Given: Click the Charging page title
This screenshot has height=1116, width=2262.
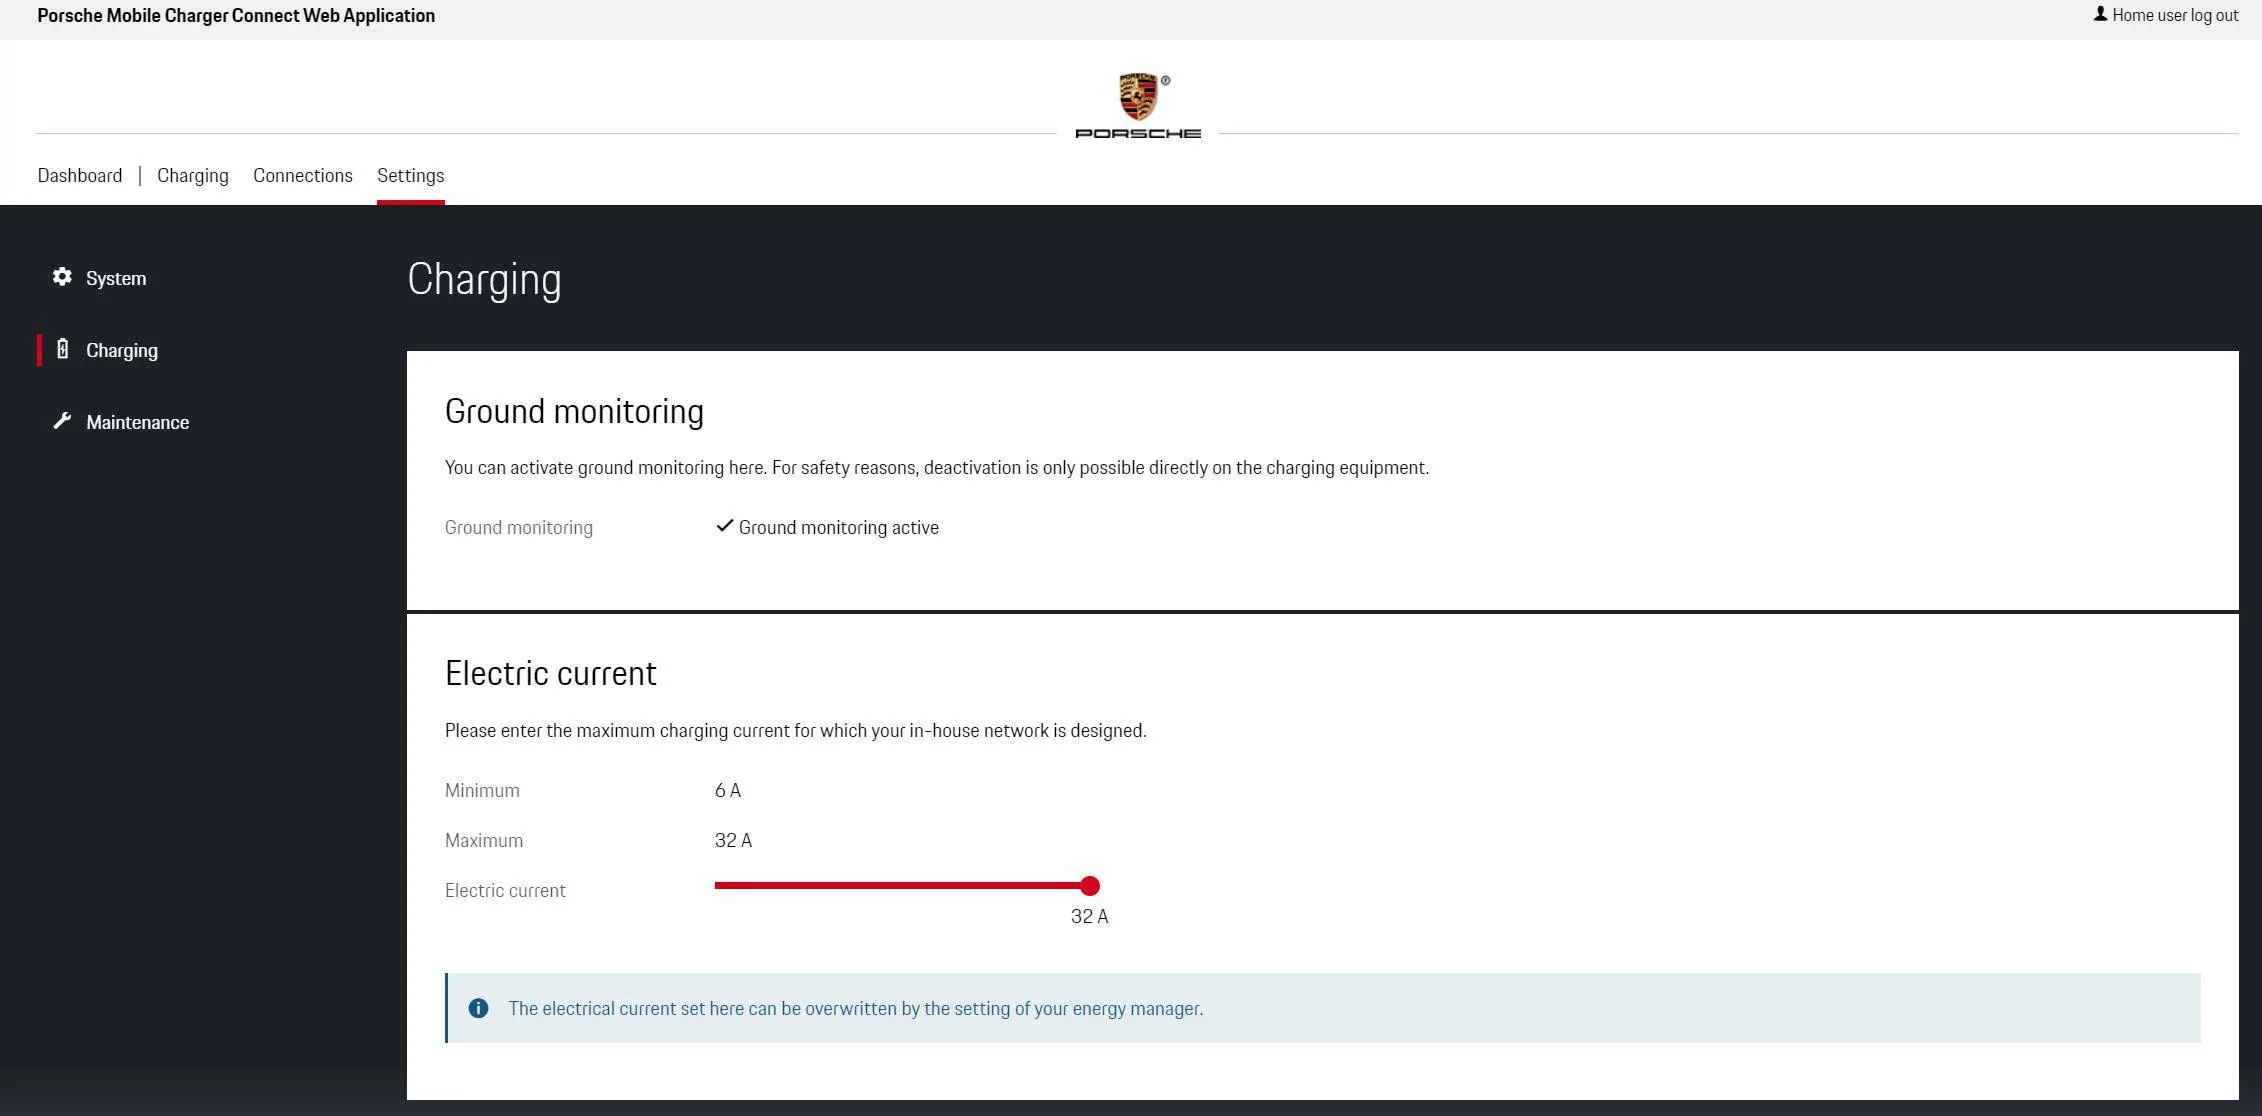Looking at the screenshot, I should [484, 280].
